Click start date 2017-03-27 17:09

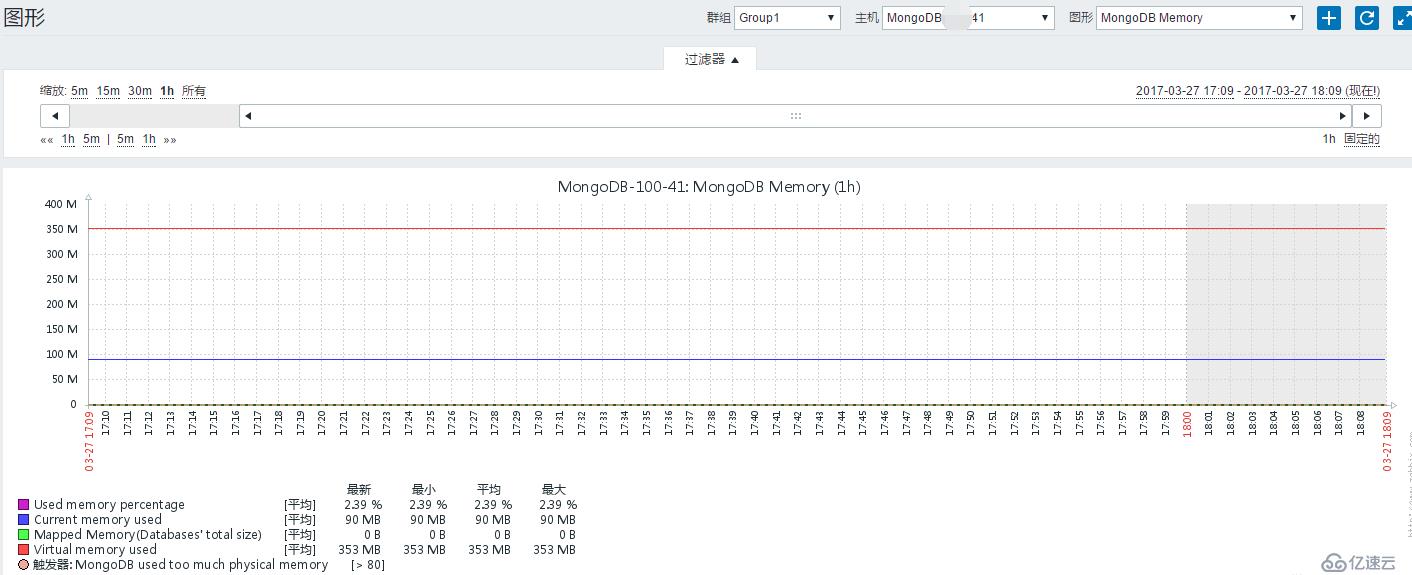tap(1185, 91)
